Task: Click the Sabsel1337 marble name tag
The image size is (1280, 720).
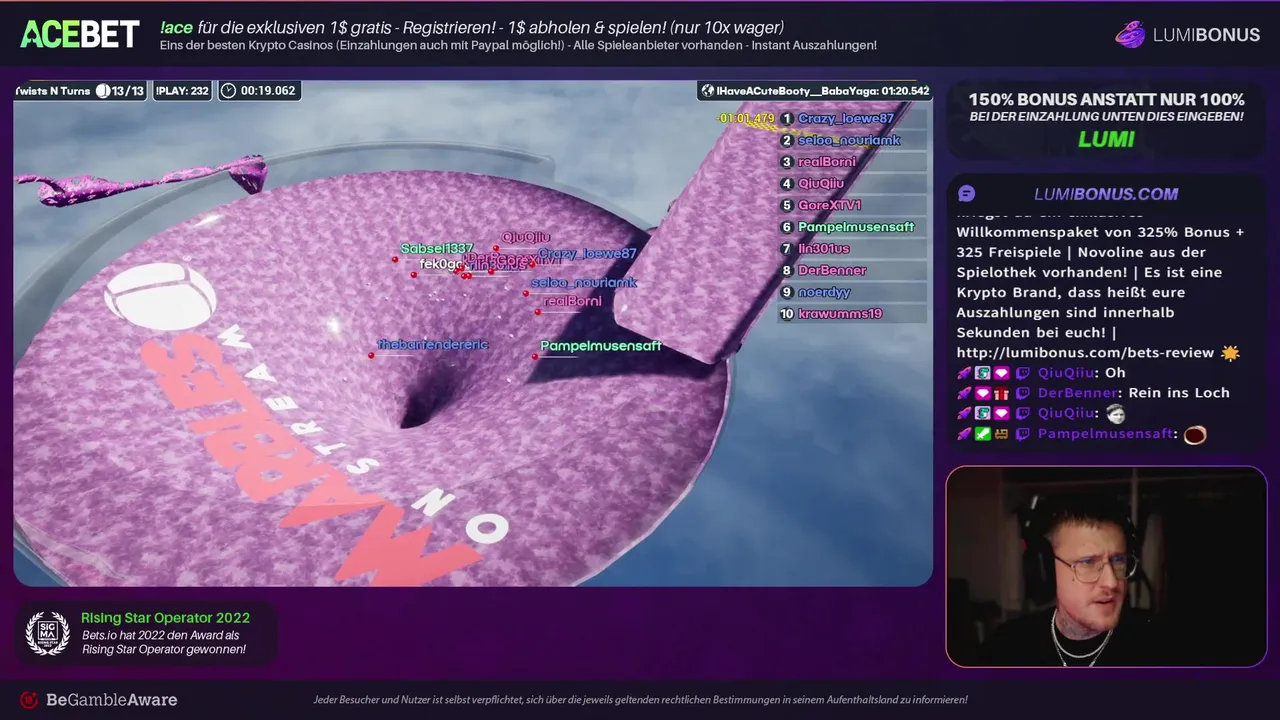Action: click(437, 248)
